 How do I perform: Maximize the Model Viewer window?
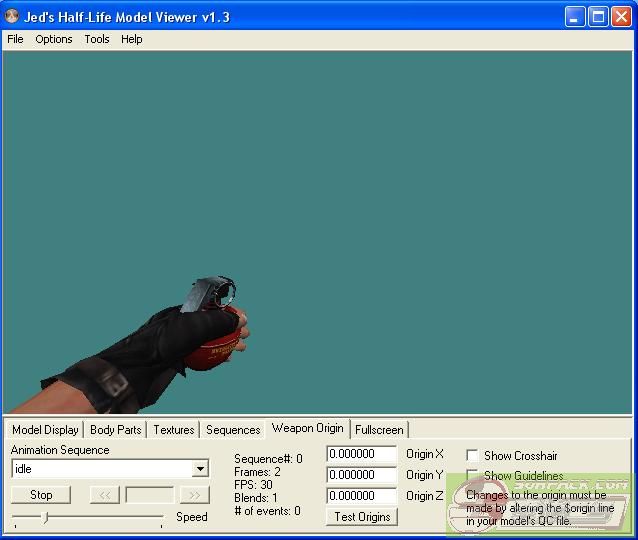598,17
